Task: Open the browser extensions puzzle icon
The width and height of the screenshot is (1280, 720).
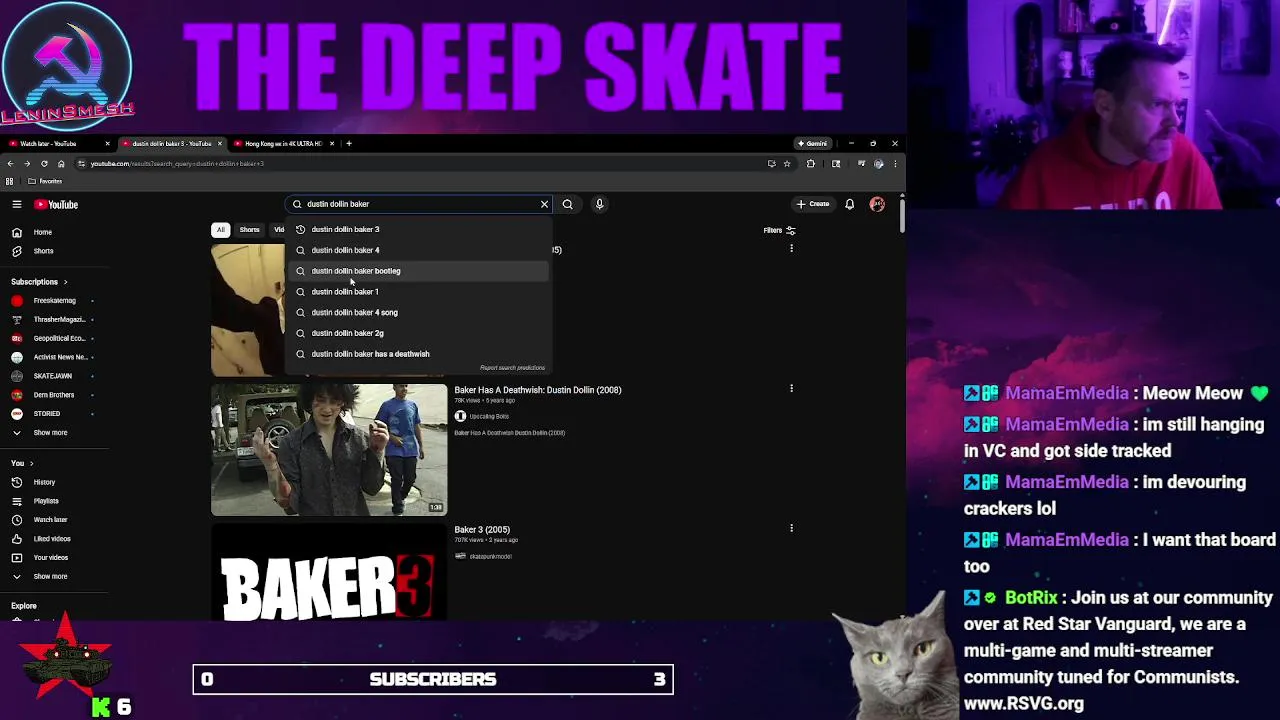Action: 811,164
